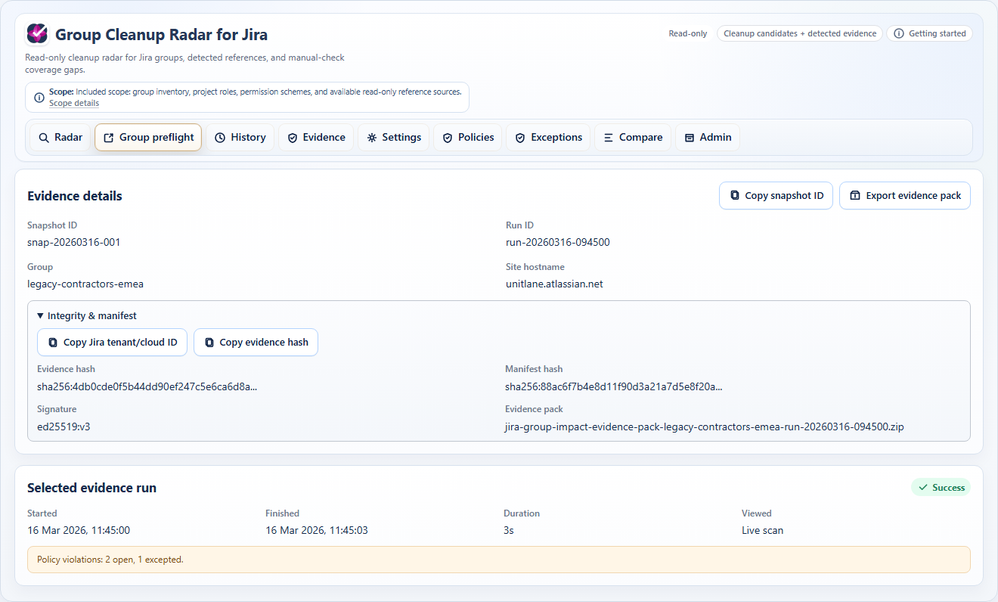This screenshot has height=602, width=998.
Task: Switch to the Group preflight tab
Action: pyautogui.click(x=148, y=137)
